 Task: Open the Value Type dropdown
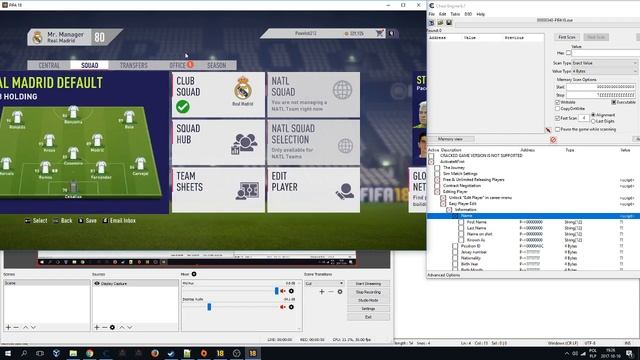[x=604, y=71]
